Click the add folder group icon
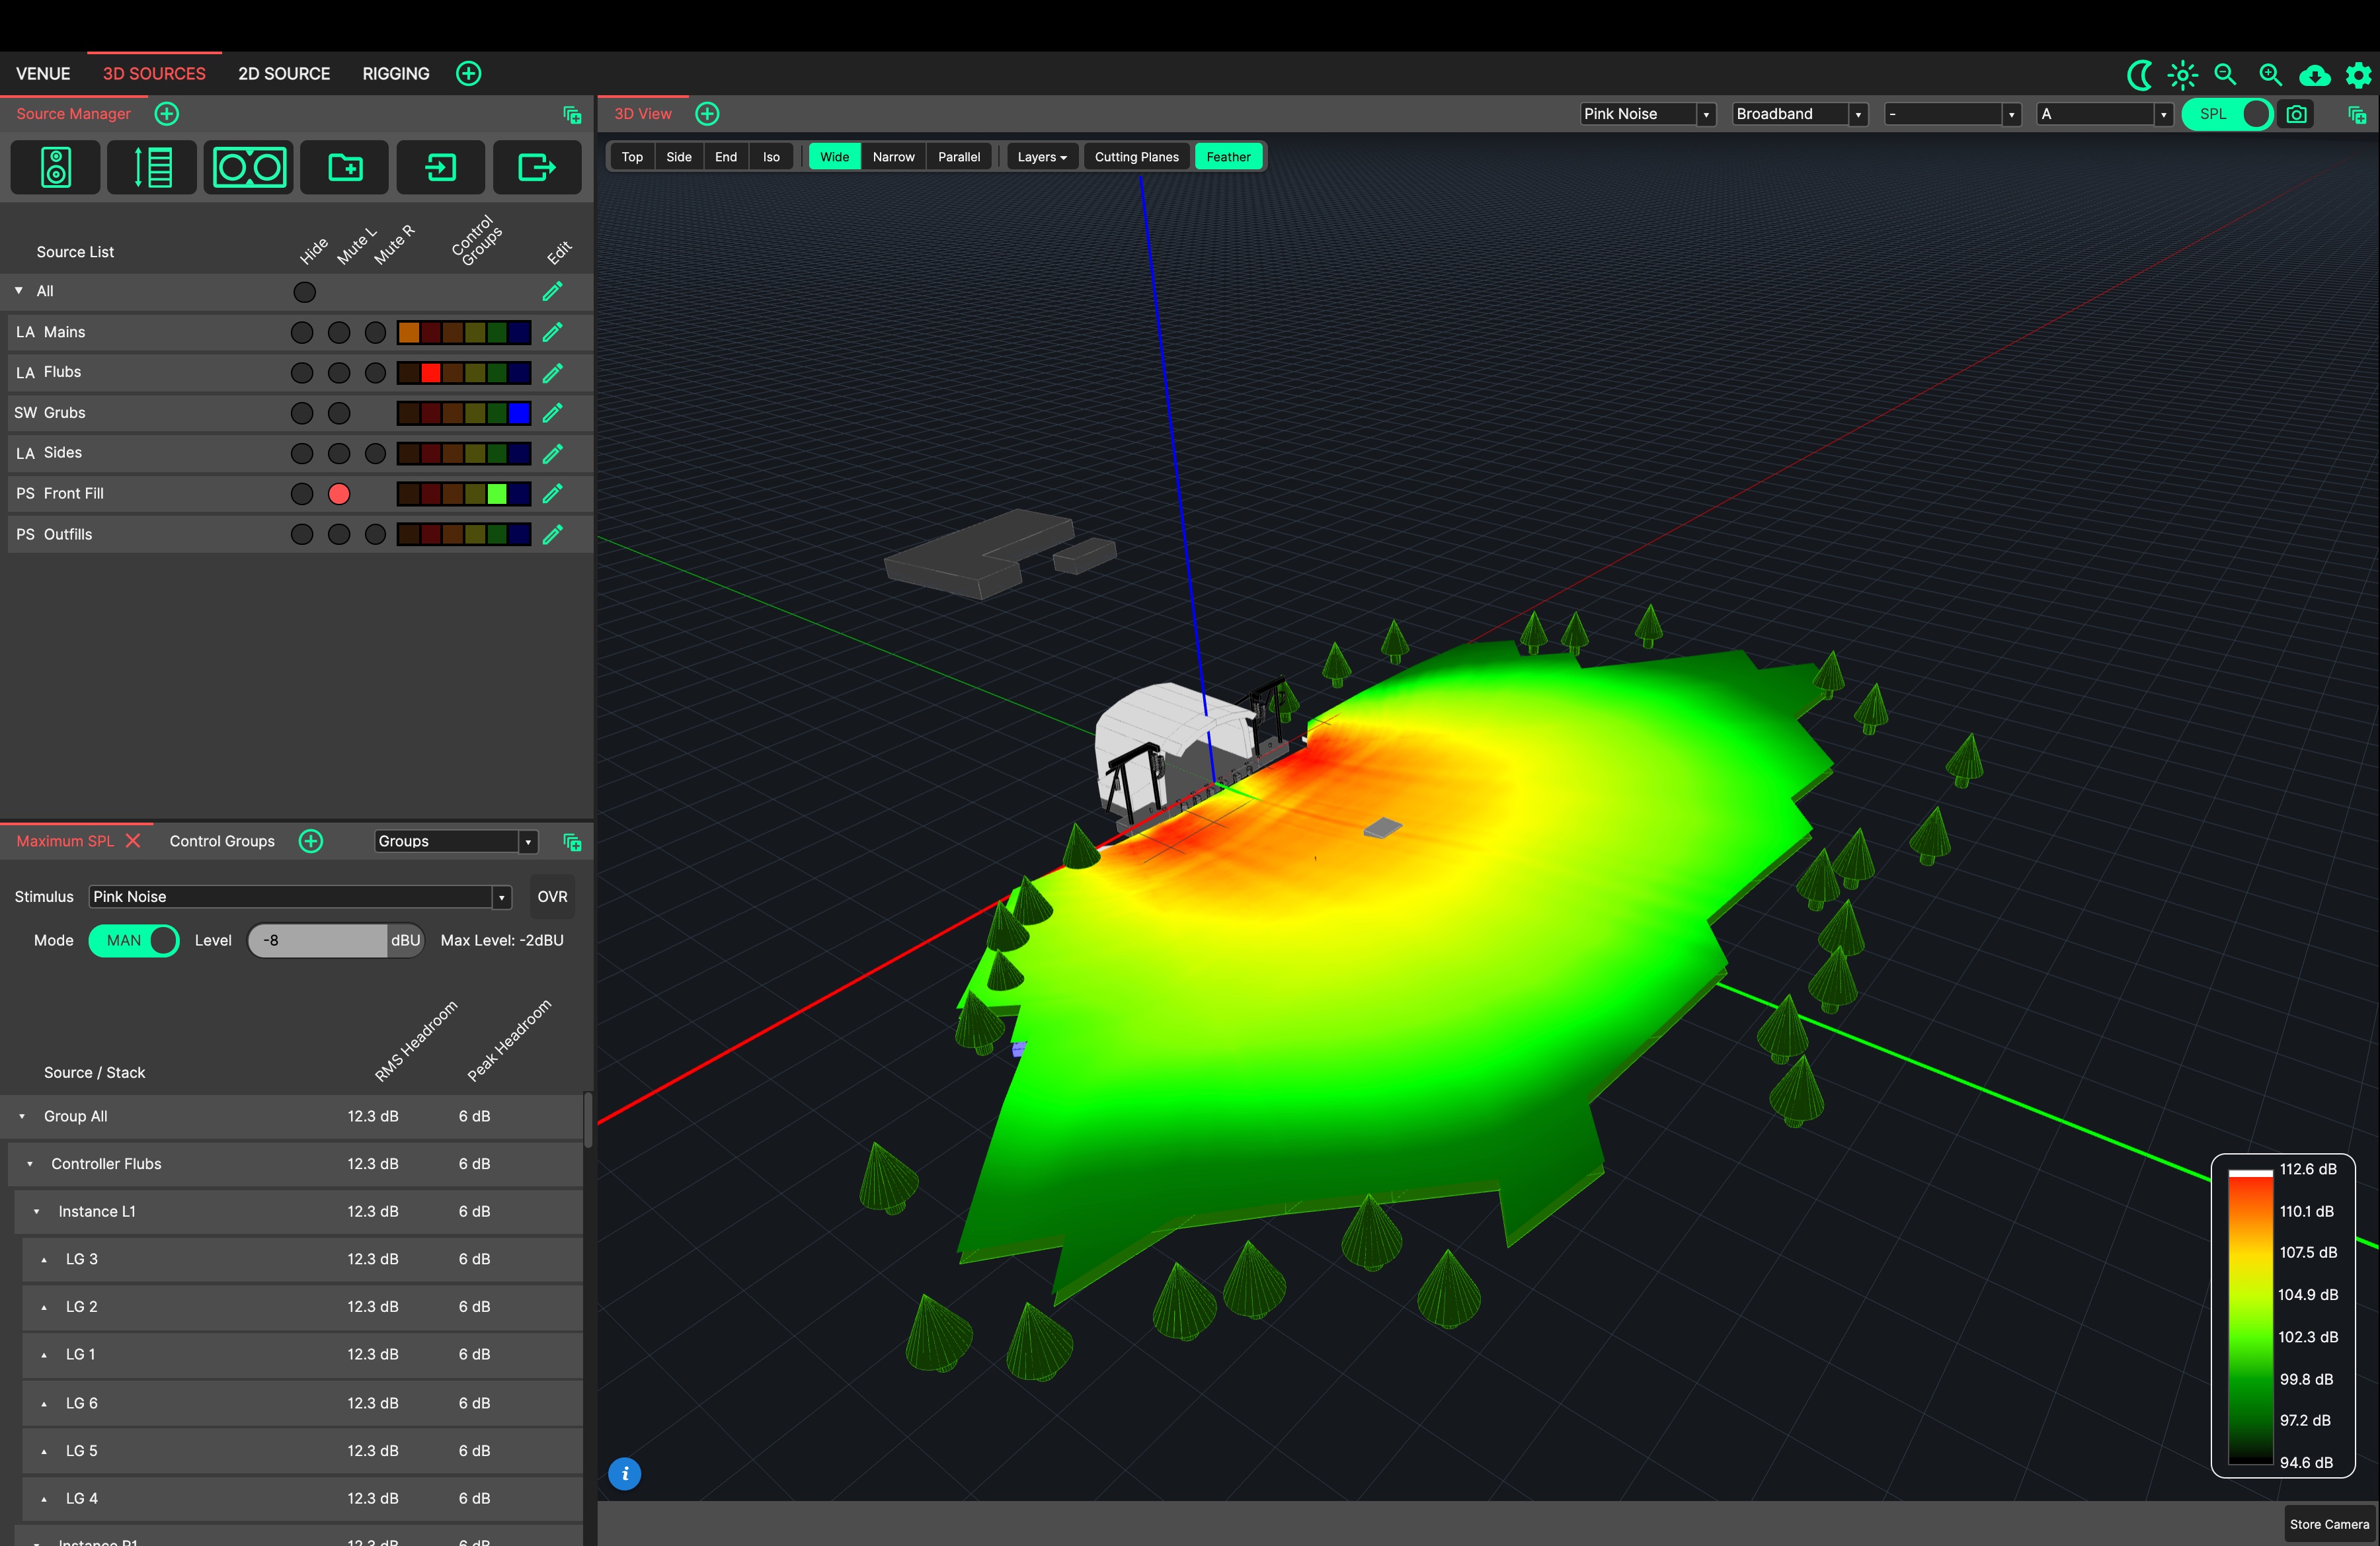The image size is (2380, 1546). [345, 167]
